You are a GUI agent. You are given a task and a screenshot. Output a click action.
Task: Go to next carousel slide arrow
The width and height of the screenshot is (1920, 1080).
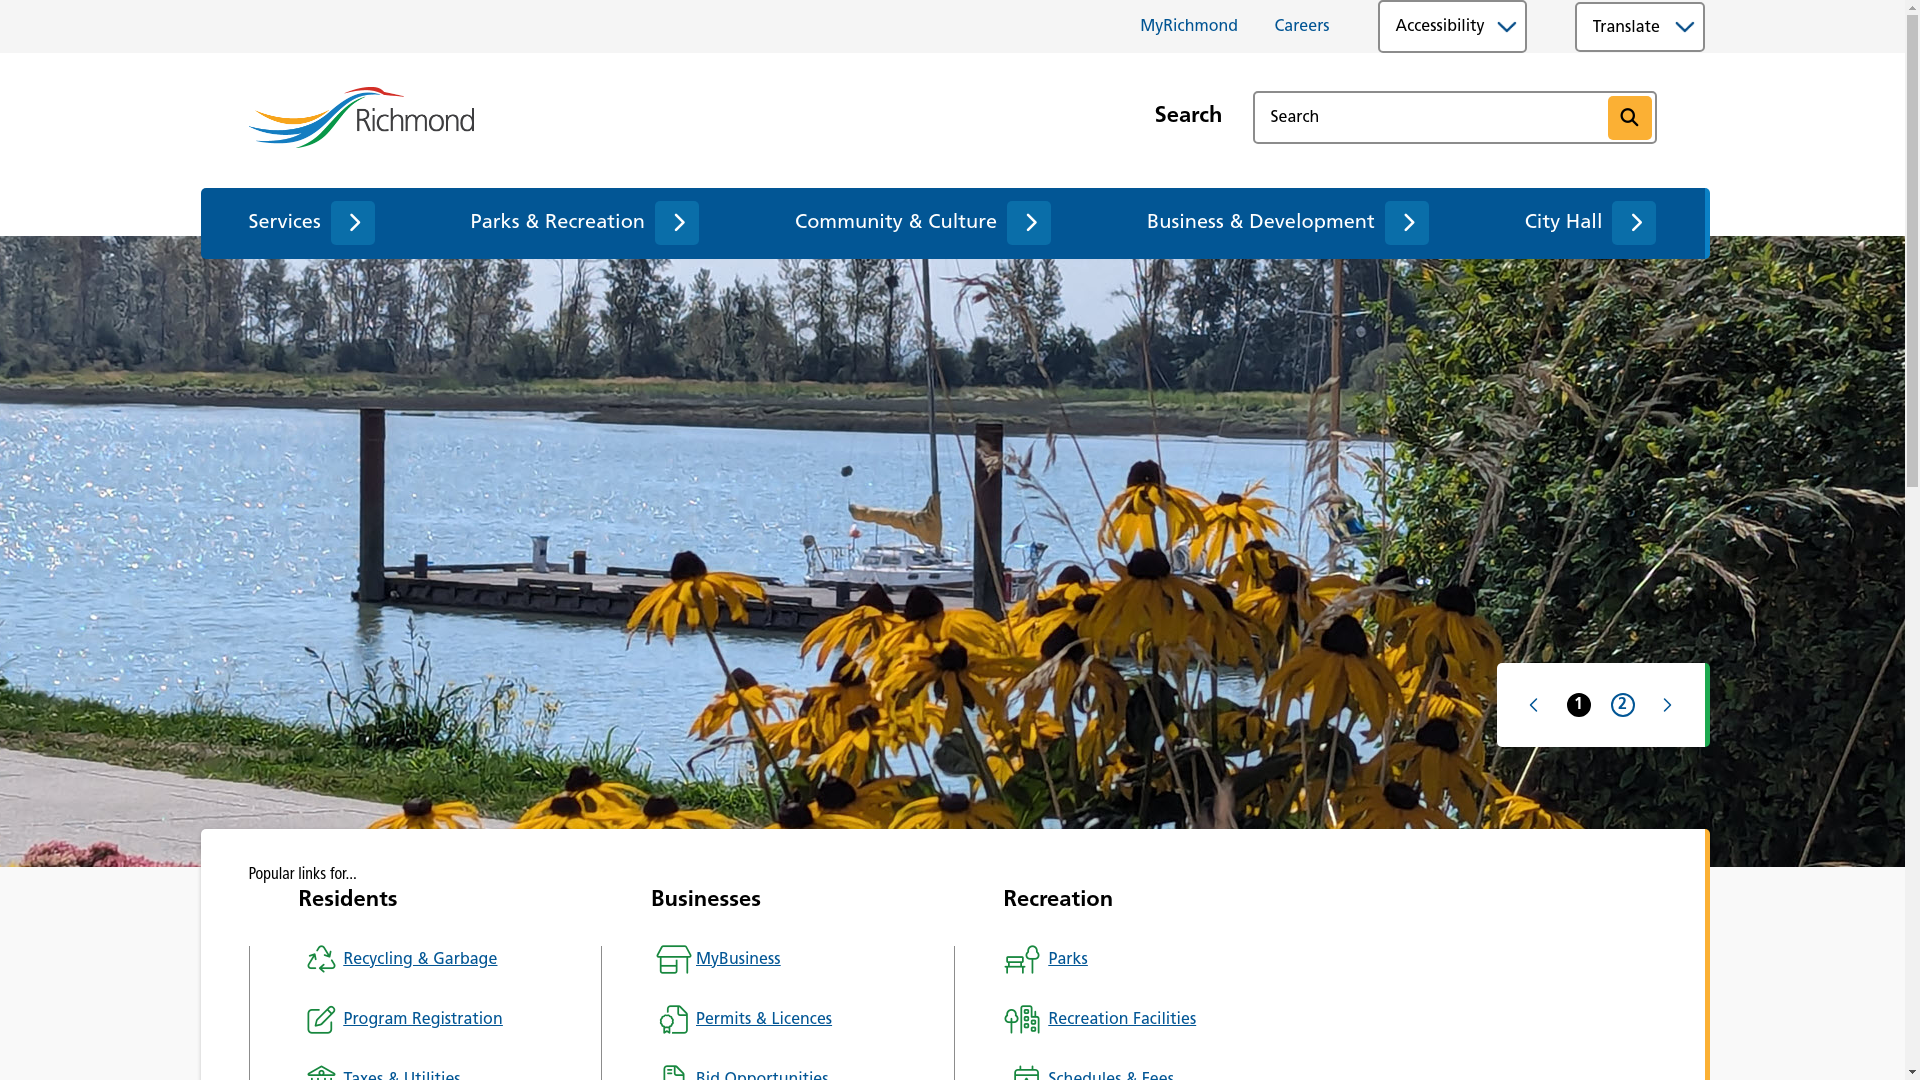(x=1667, y=705)
